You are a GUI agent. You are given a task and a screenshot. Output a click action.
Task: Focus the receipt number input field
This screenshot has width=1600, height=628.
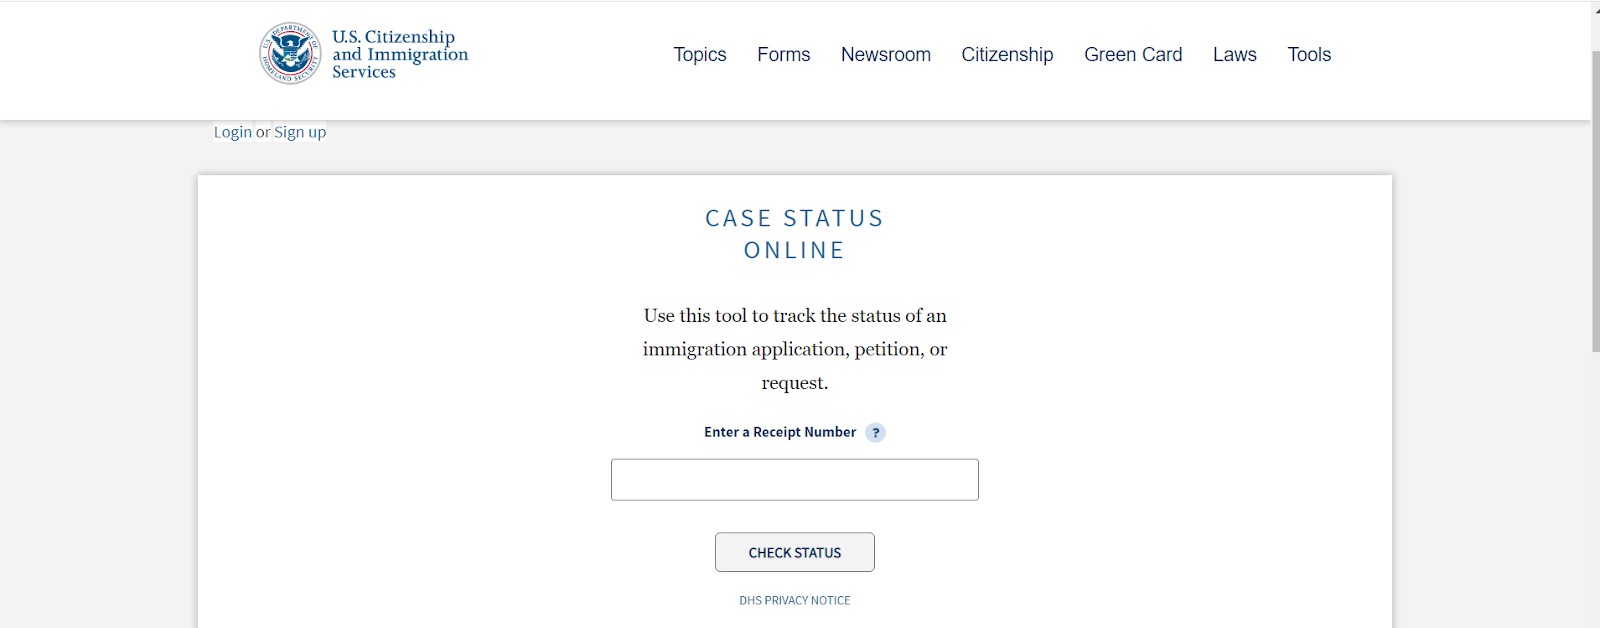(794, 480)
